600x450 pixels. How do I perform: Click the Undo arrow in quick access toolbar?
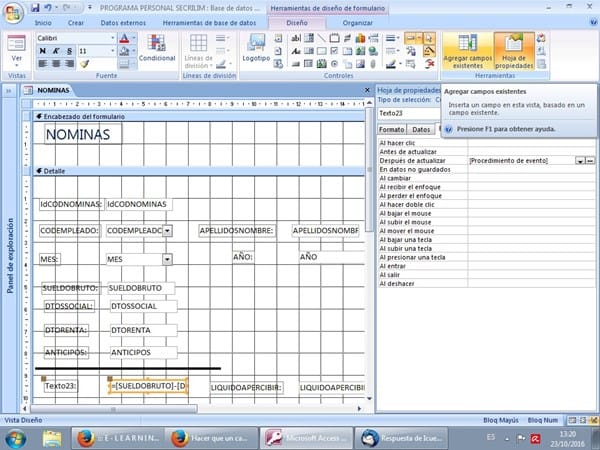point(47,8)
